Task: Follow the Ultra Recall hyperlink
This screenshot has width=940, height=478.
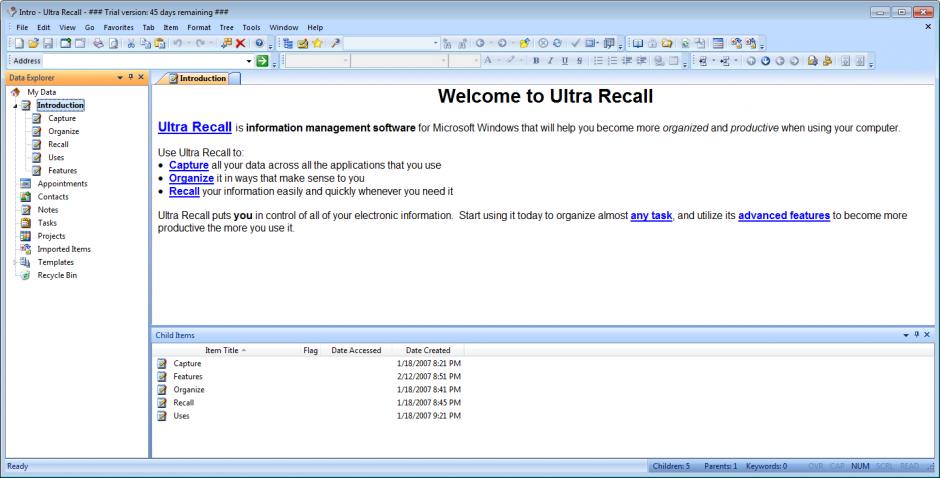Action: (x=195, y=127)
